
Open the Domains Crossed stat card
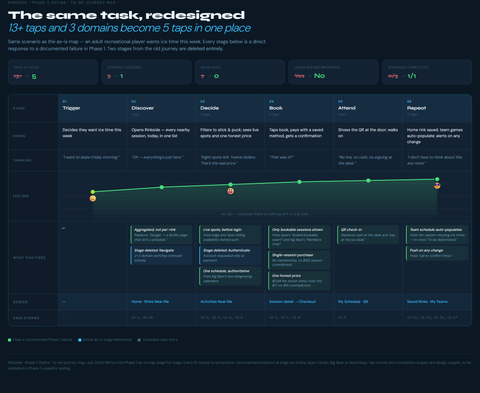[146, 72]
